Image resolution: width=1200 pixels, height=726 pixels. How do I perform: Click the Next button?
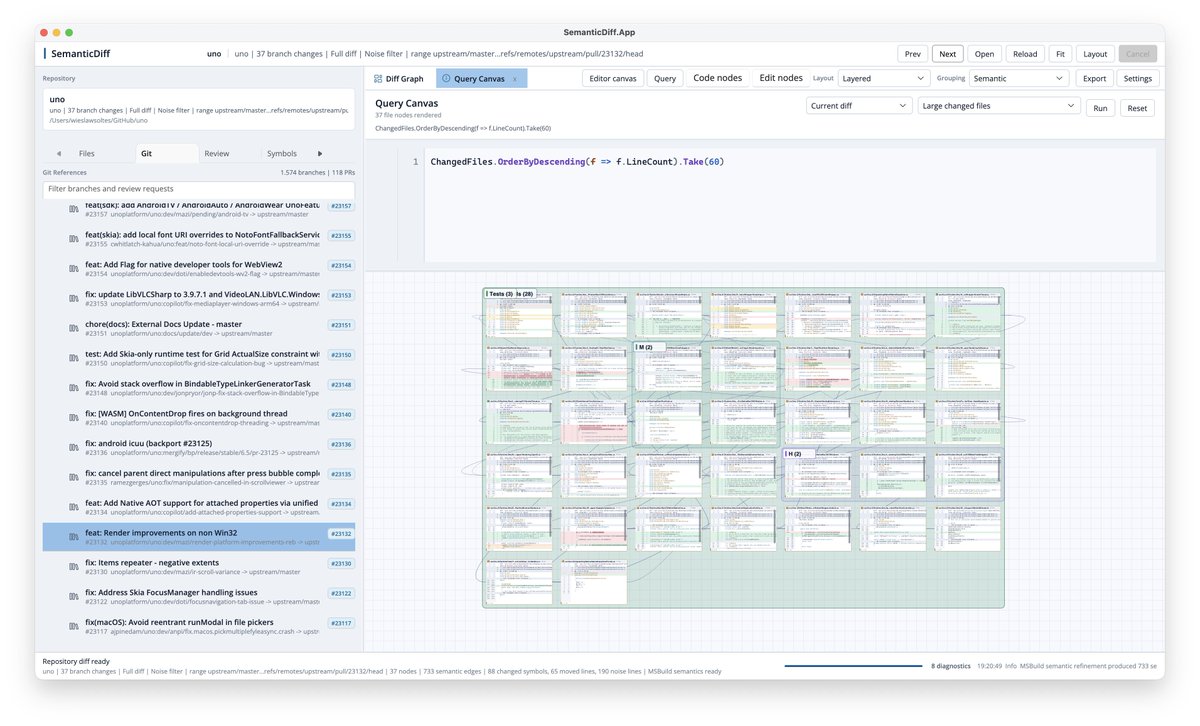(x=948, y=54)
